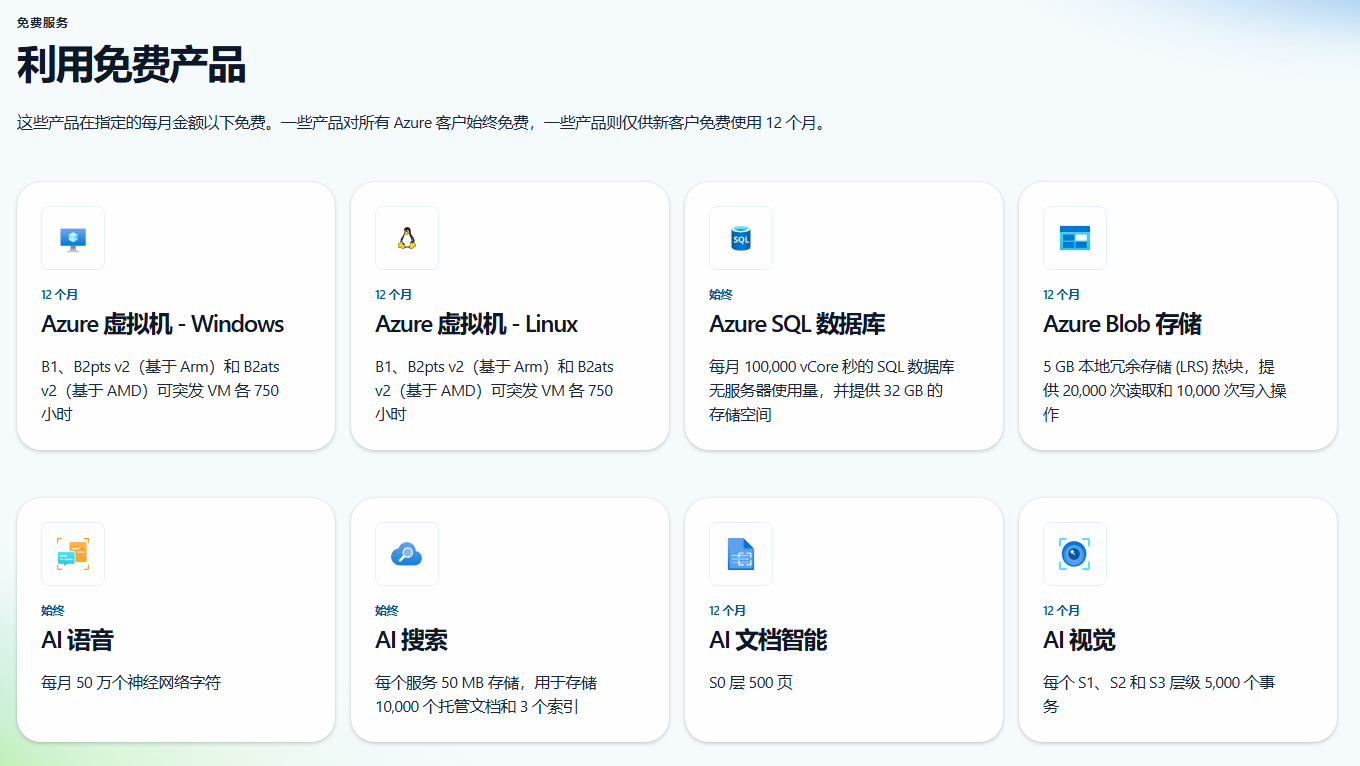The image size is (1360, 766).
Task: Click the Azure SQL database icon
Action: [741, 238]
